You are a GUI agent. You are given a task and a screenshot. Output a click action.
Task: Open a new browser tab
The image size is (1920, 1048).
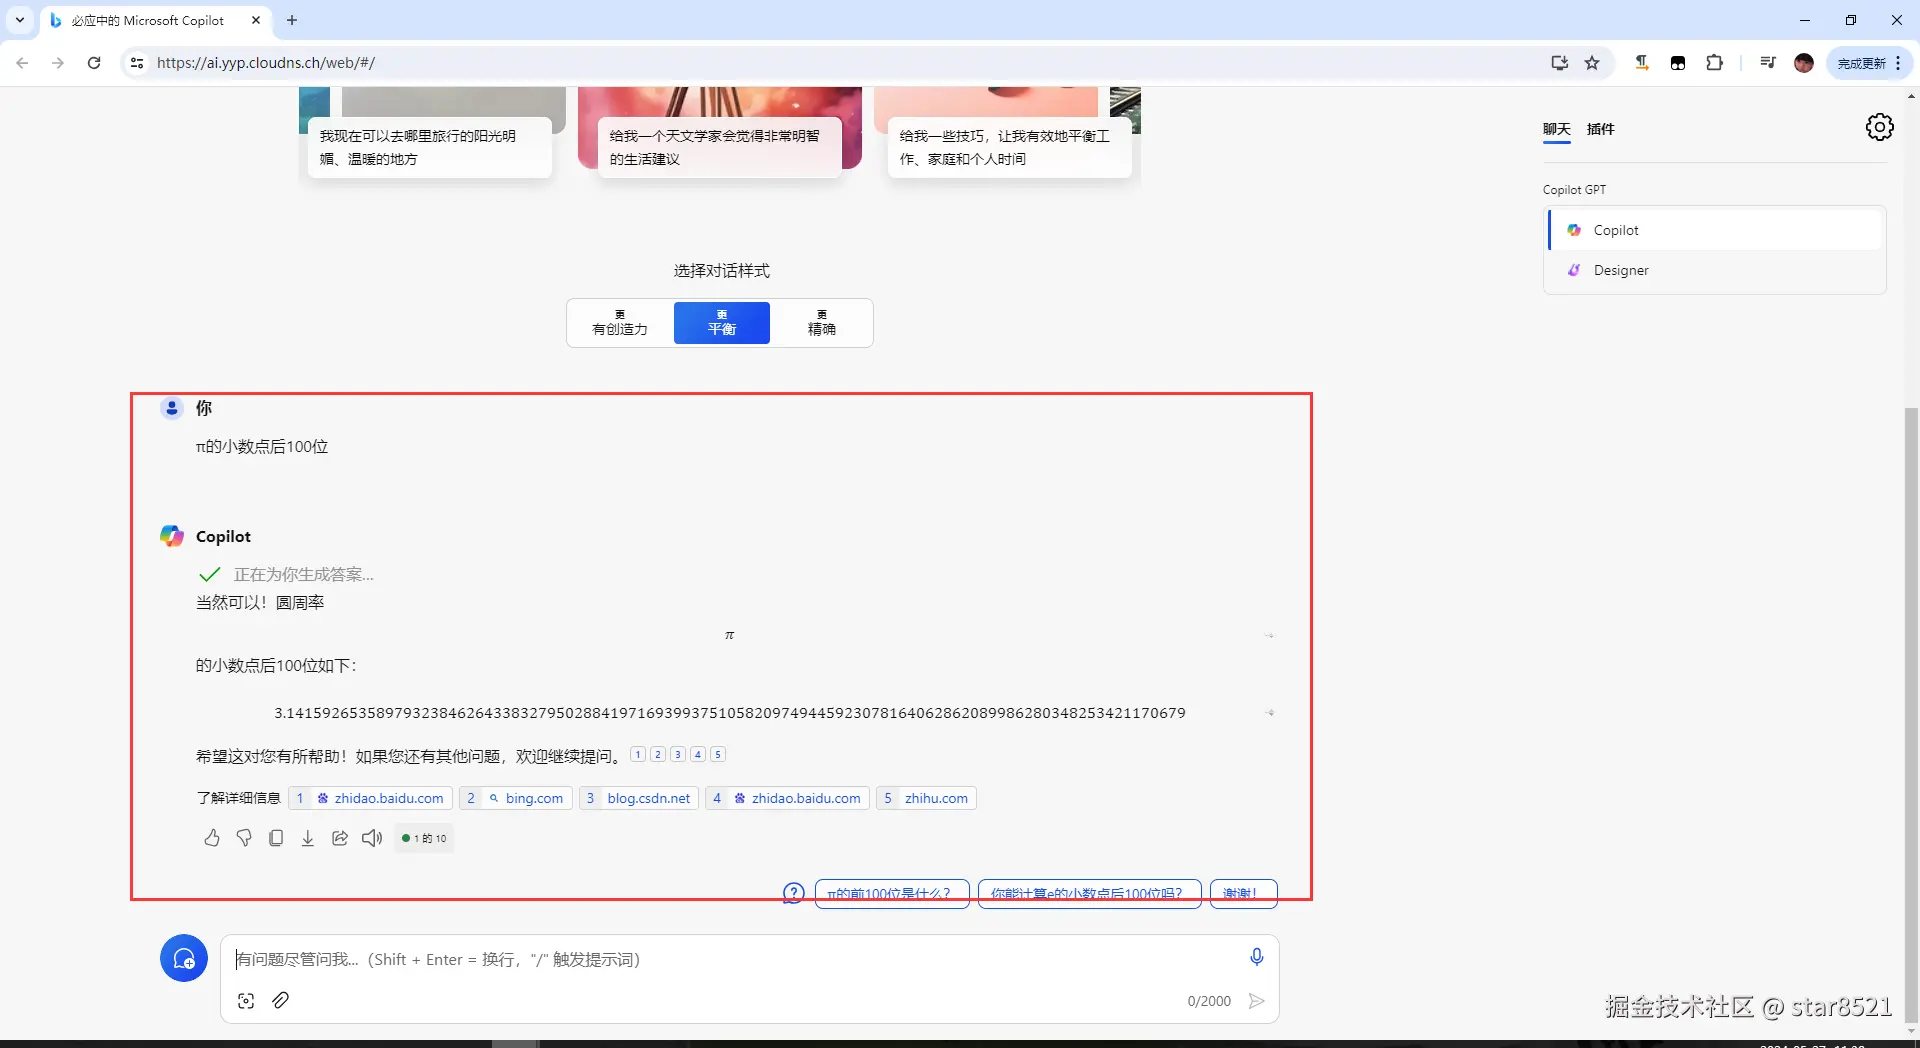(292, 20)
